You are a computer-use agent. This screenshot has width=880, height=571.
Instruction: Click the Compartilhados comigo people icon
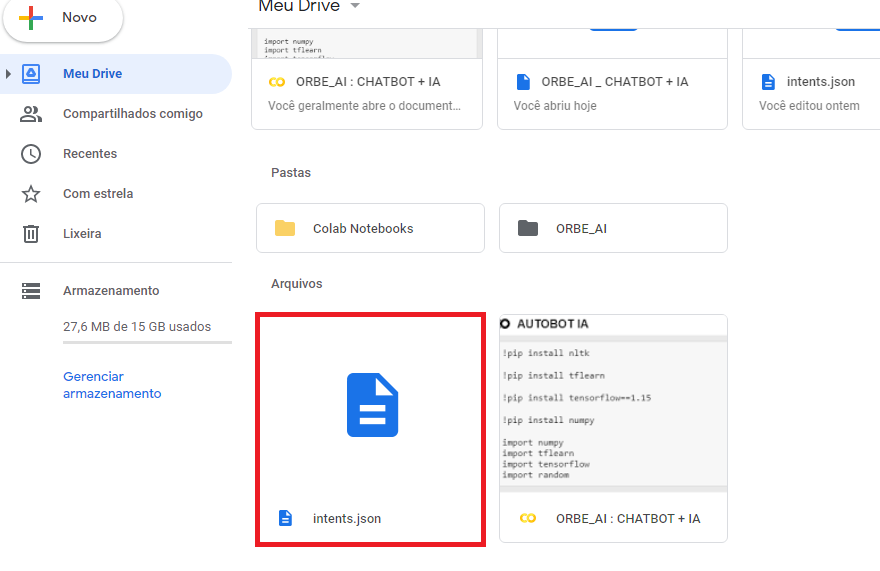(x=31, y=114)
